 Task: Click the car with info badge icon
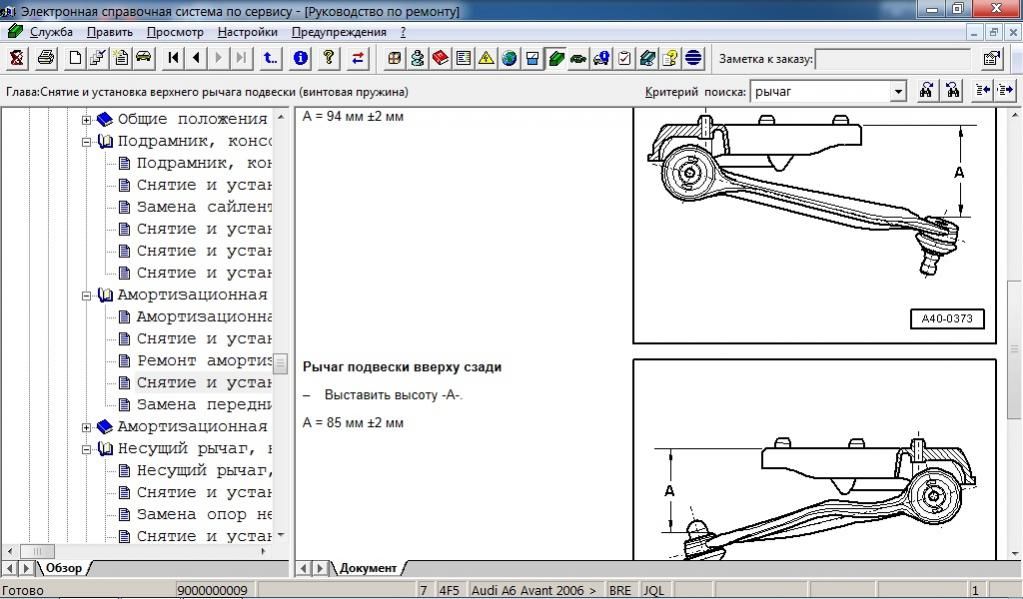click(x=601, y=59)
